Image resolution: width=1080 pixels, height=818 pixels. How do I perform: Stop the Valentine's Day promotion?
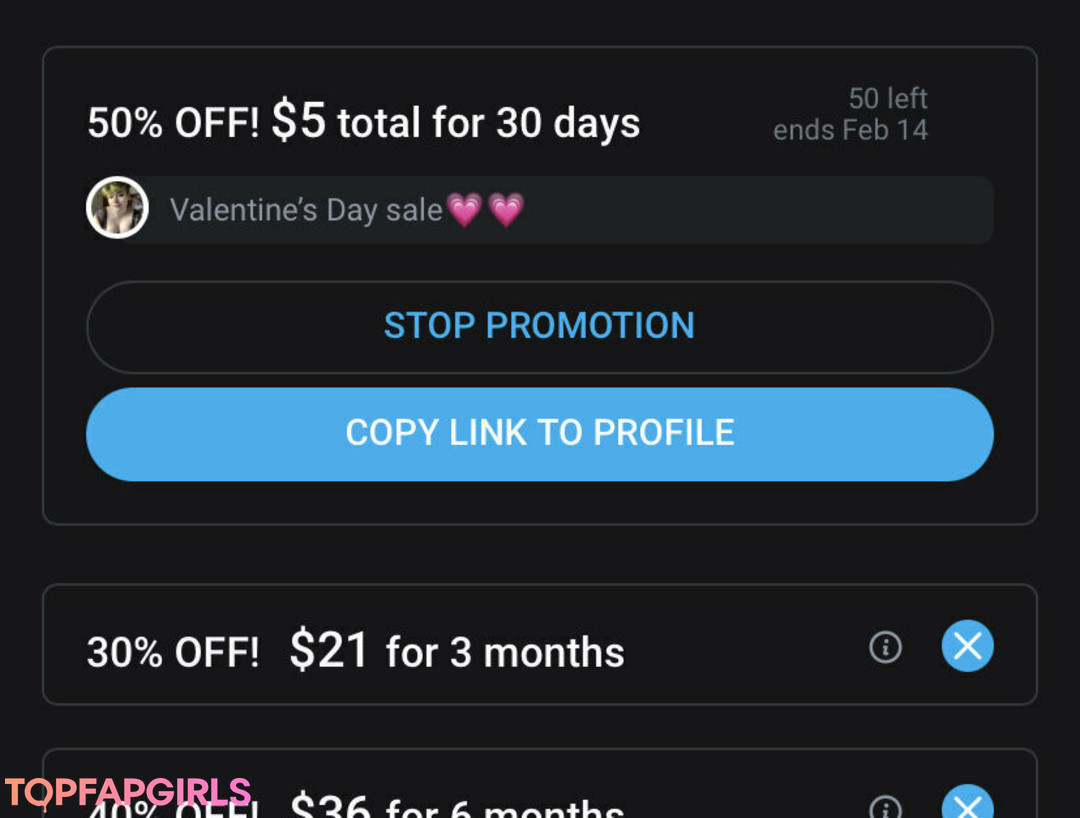coord(539,326)
